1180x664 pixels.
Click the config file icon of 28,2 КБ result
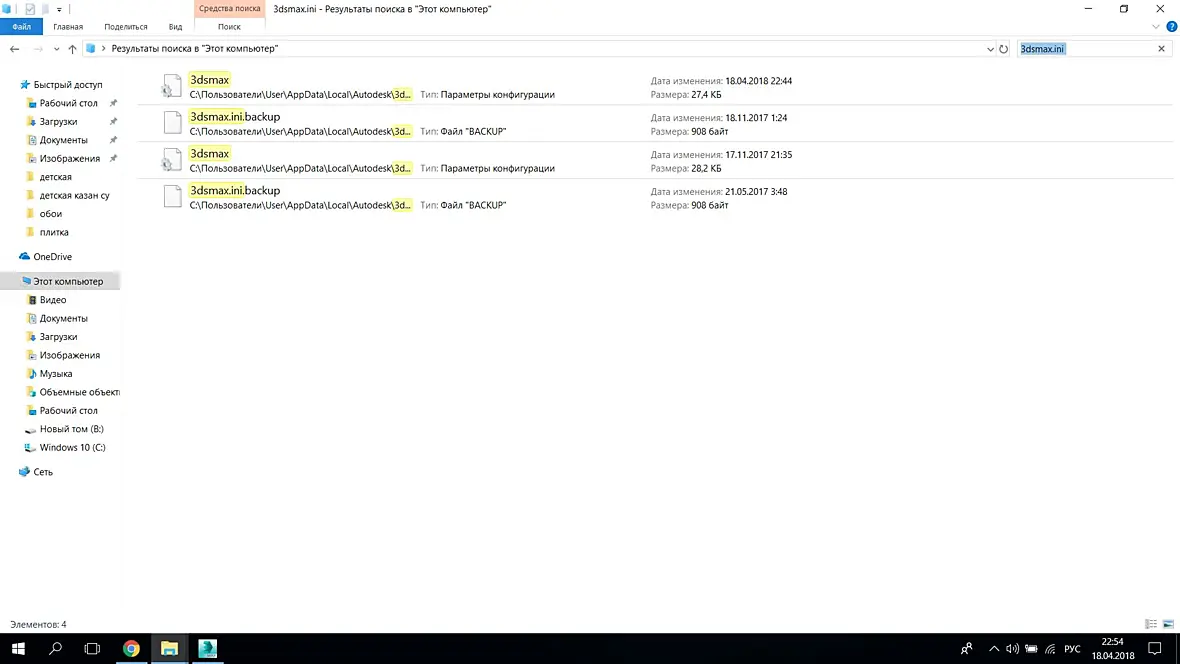172,160
